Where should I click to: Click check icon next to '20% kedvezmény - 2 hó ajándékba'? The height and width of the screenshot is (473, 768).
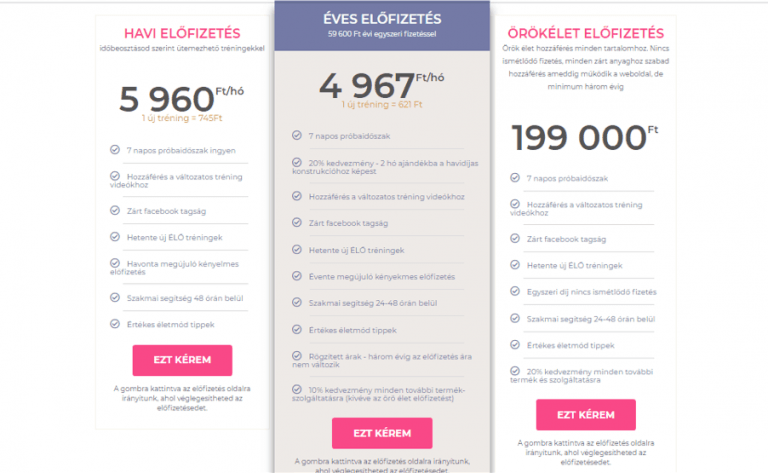(x=297, y=162)
